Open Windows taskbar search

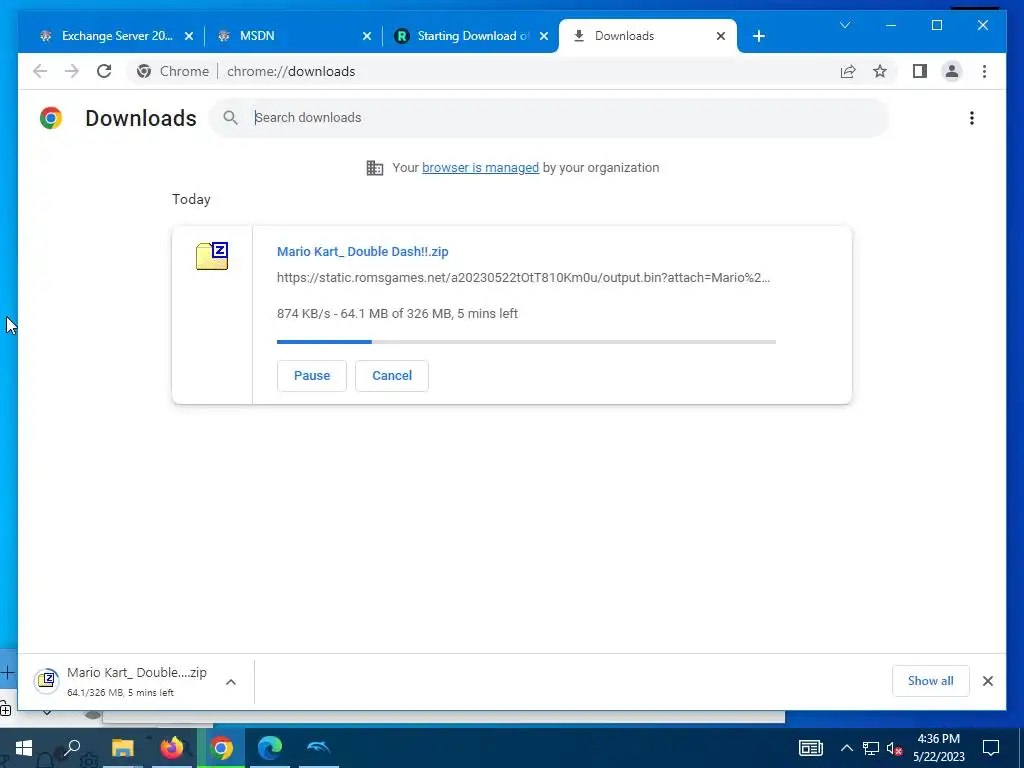coord(72,747)
